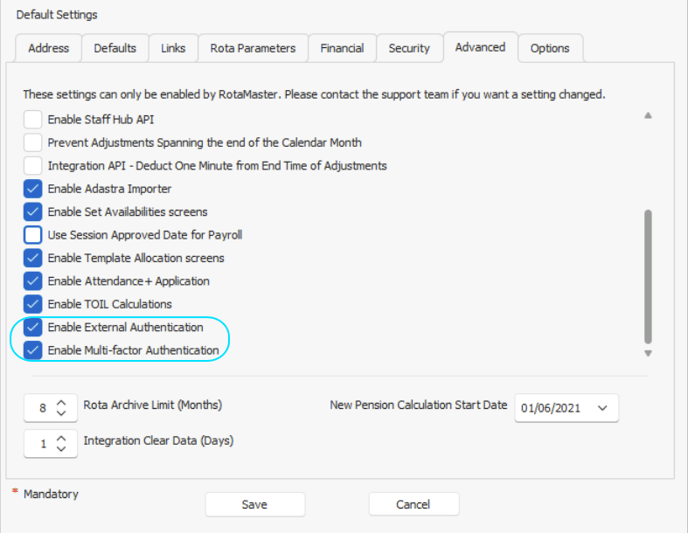The image size is (688, 533).
Task: Click scroll down arrow in settings list
Action: [x=648, y=353]
